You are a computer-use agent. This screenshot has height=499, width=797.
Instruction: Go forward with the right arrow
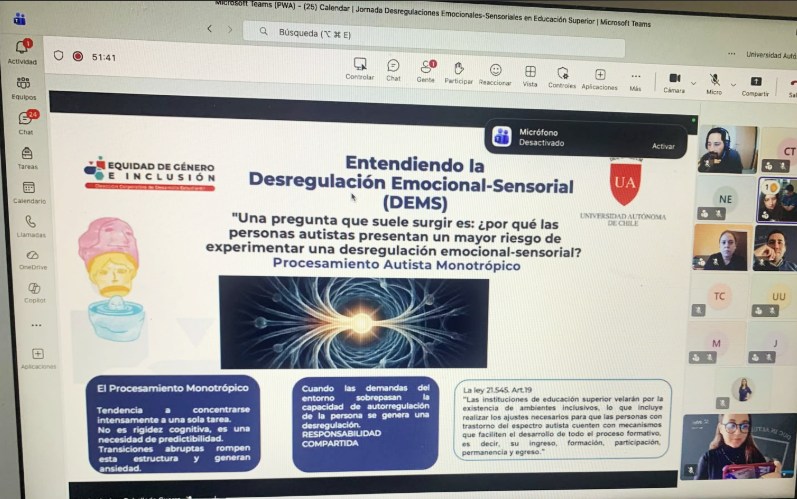230,29
